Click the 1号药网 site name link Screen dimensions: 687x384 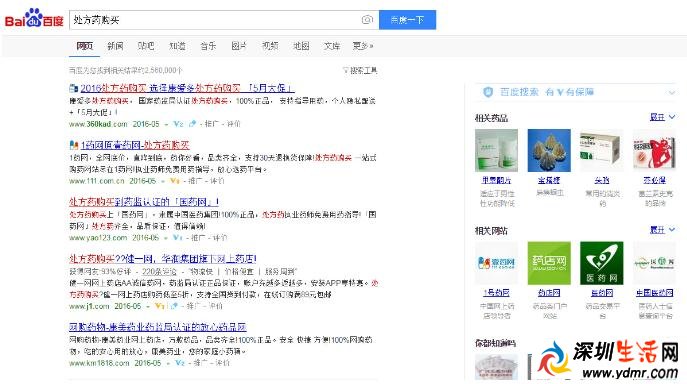(496, 293)
